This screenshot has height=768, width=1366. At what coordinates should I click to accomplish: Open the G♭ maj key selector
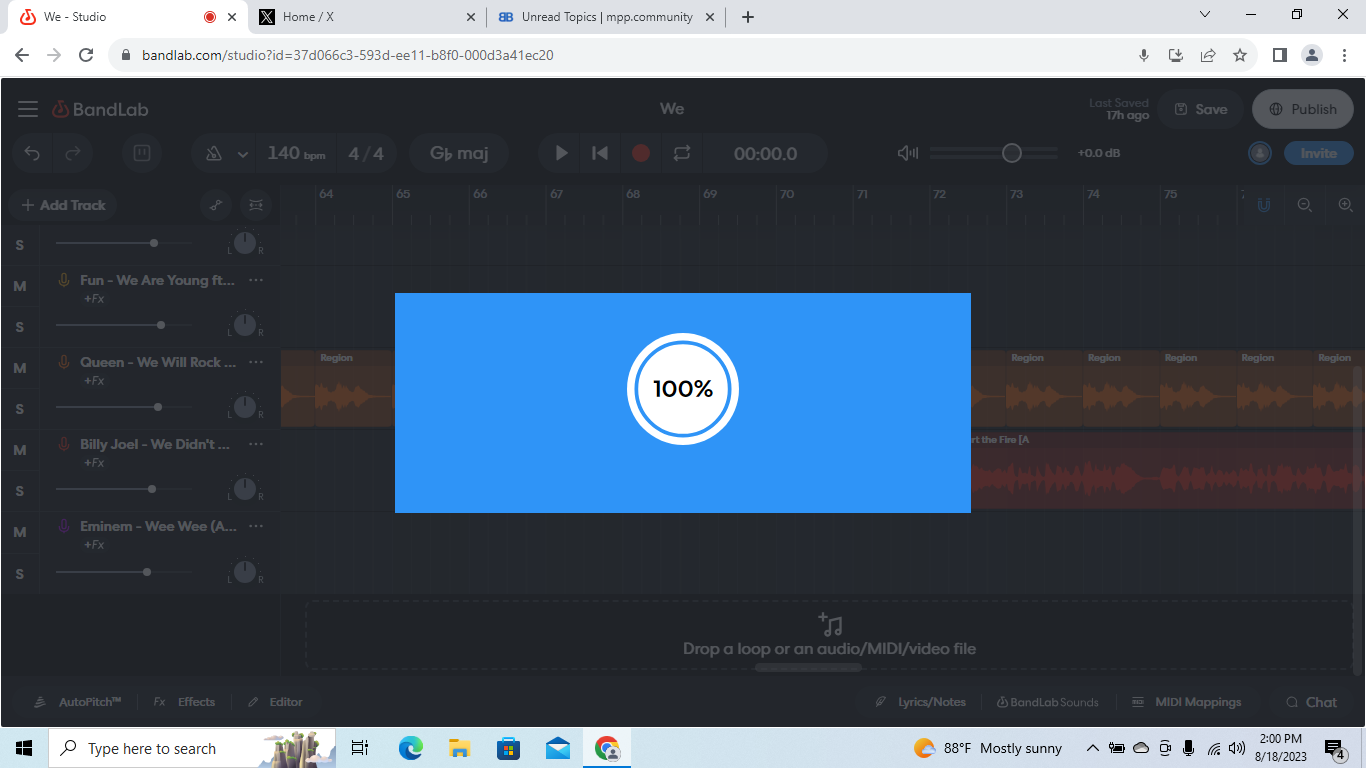[x=459, y=153]
